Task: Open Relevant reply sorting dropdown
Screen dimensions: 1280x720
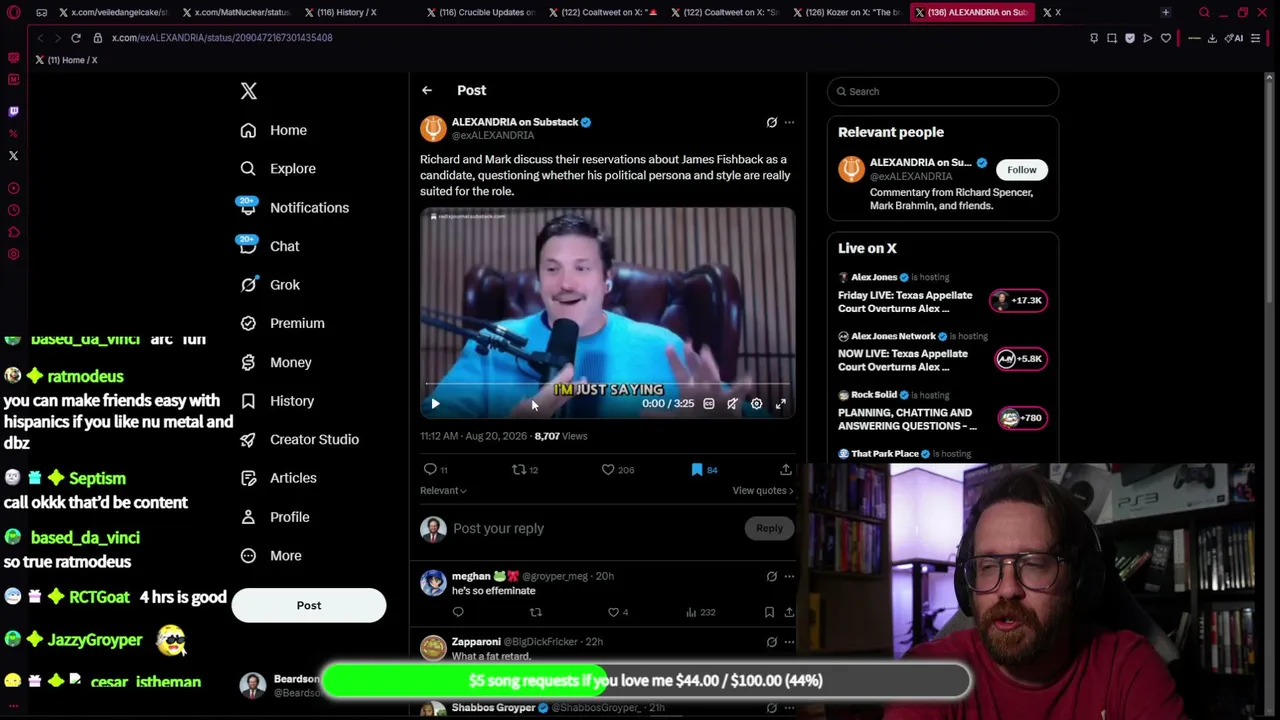Action: pyautogui.click(x=443, y=491)
